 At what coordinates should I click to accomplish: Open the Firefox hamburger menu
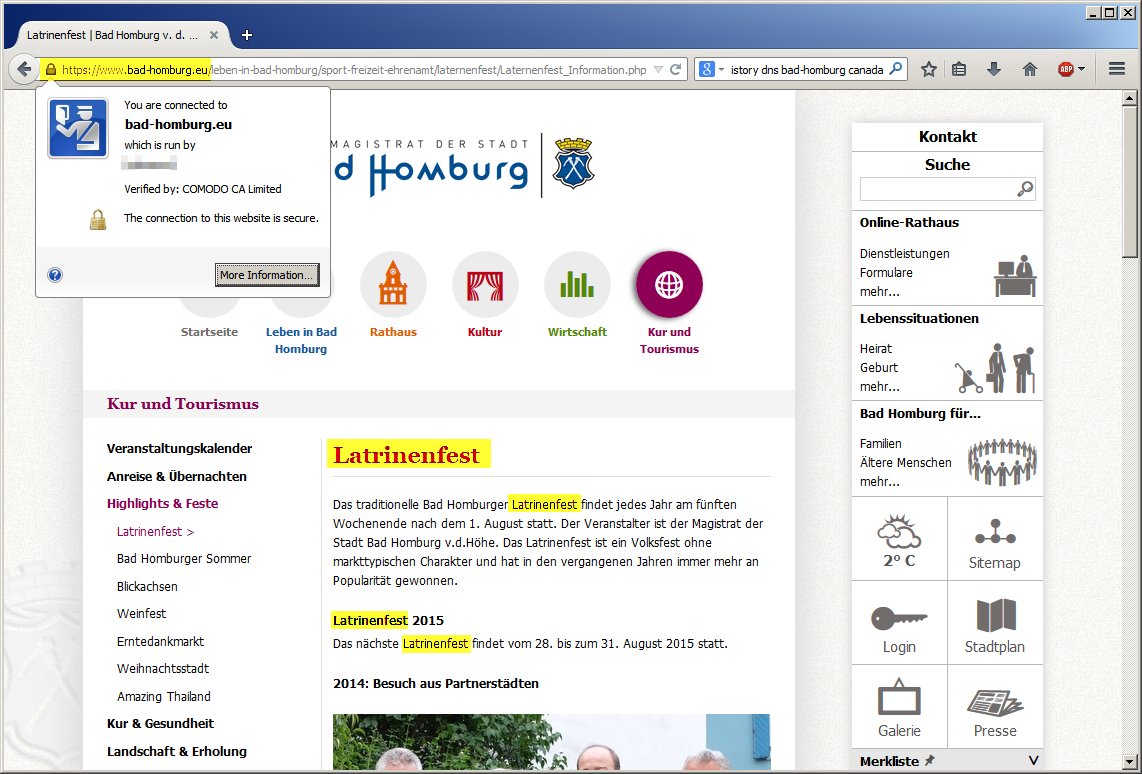click(x=1117, y=70)
